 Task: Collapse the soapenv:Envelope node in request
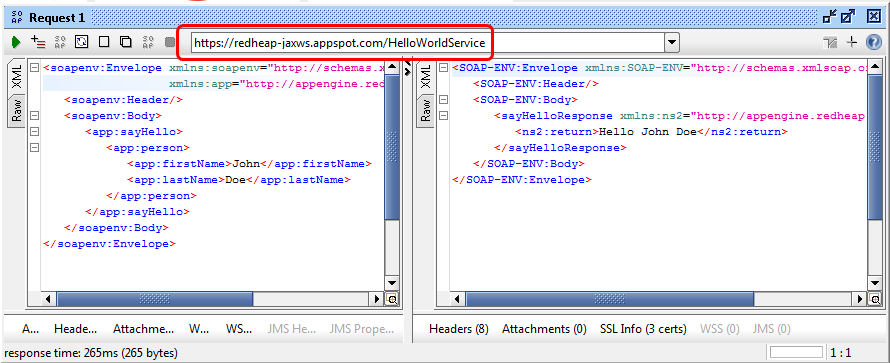(x=34, y=68)
